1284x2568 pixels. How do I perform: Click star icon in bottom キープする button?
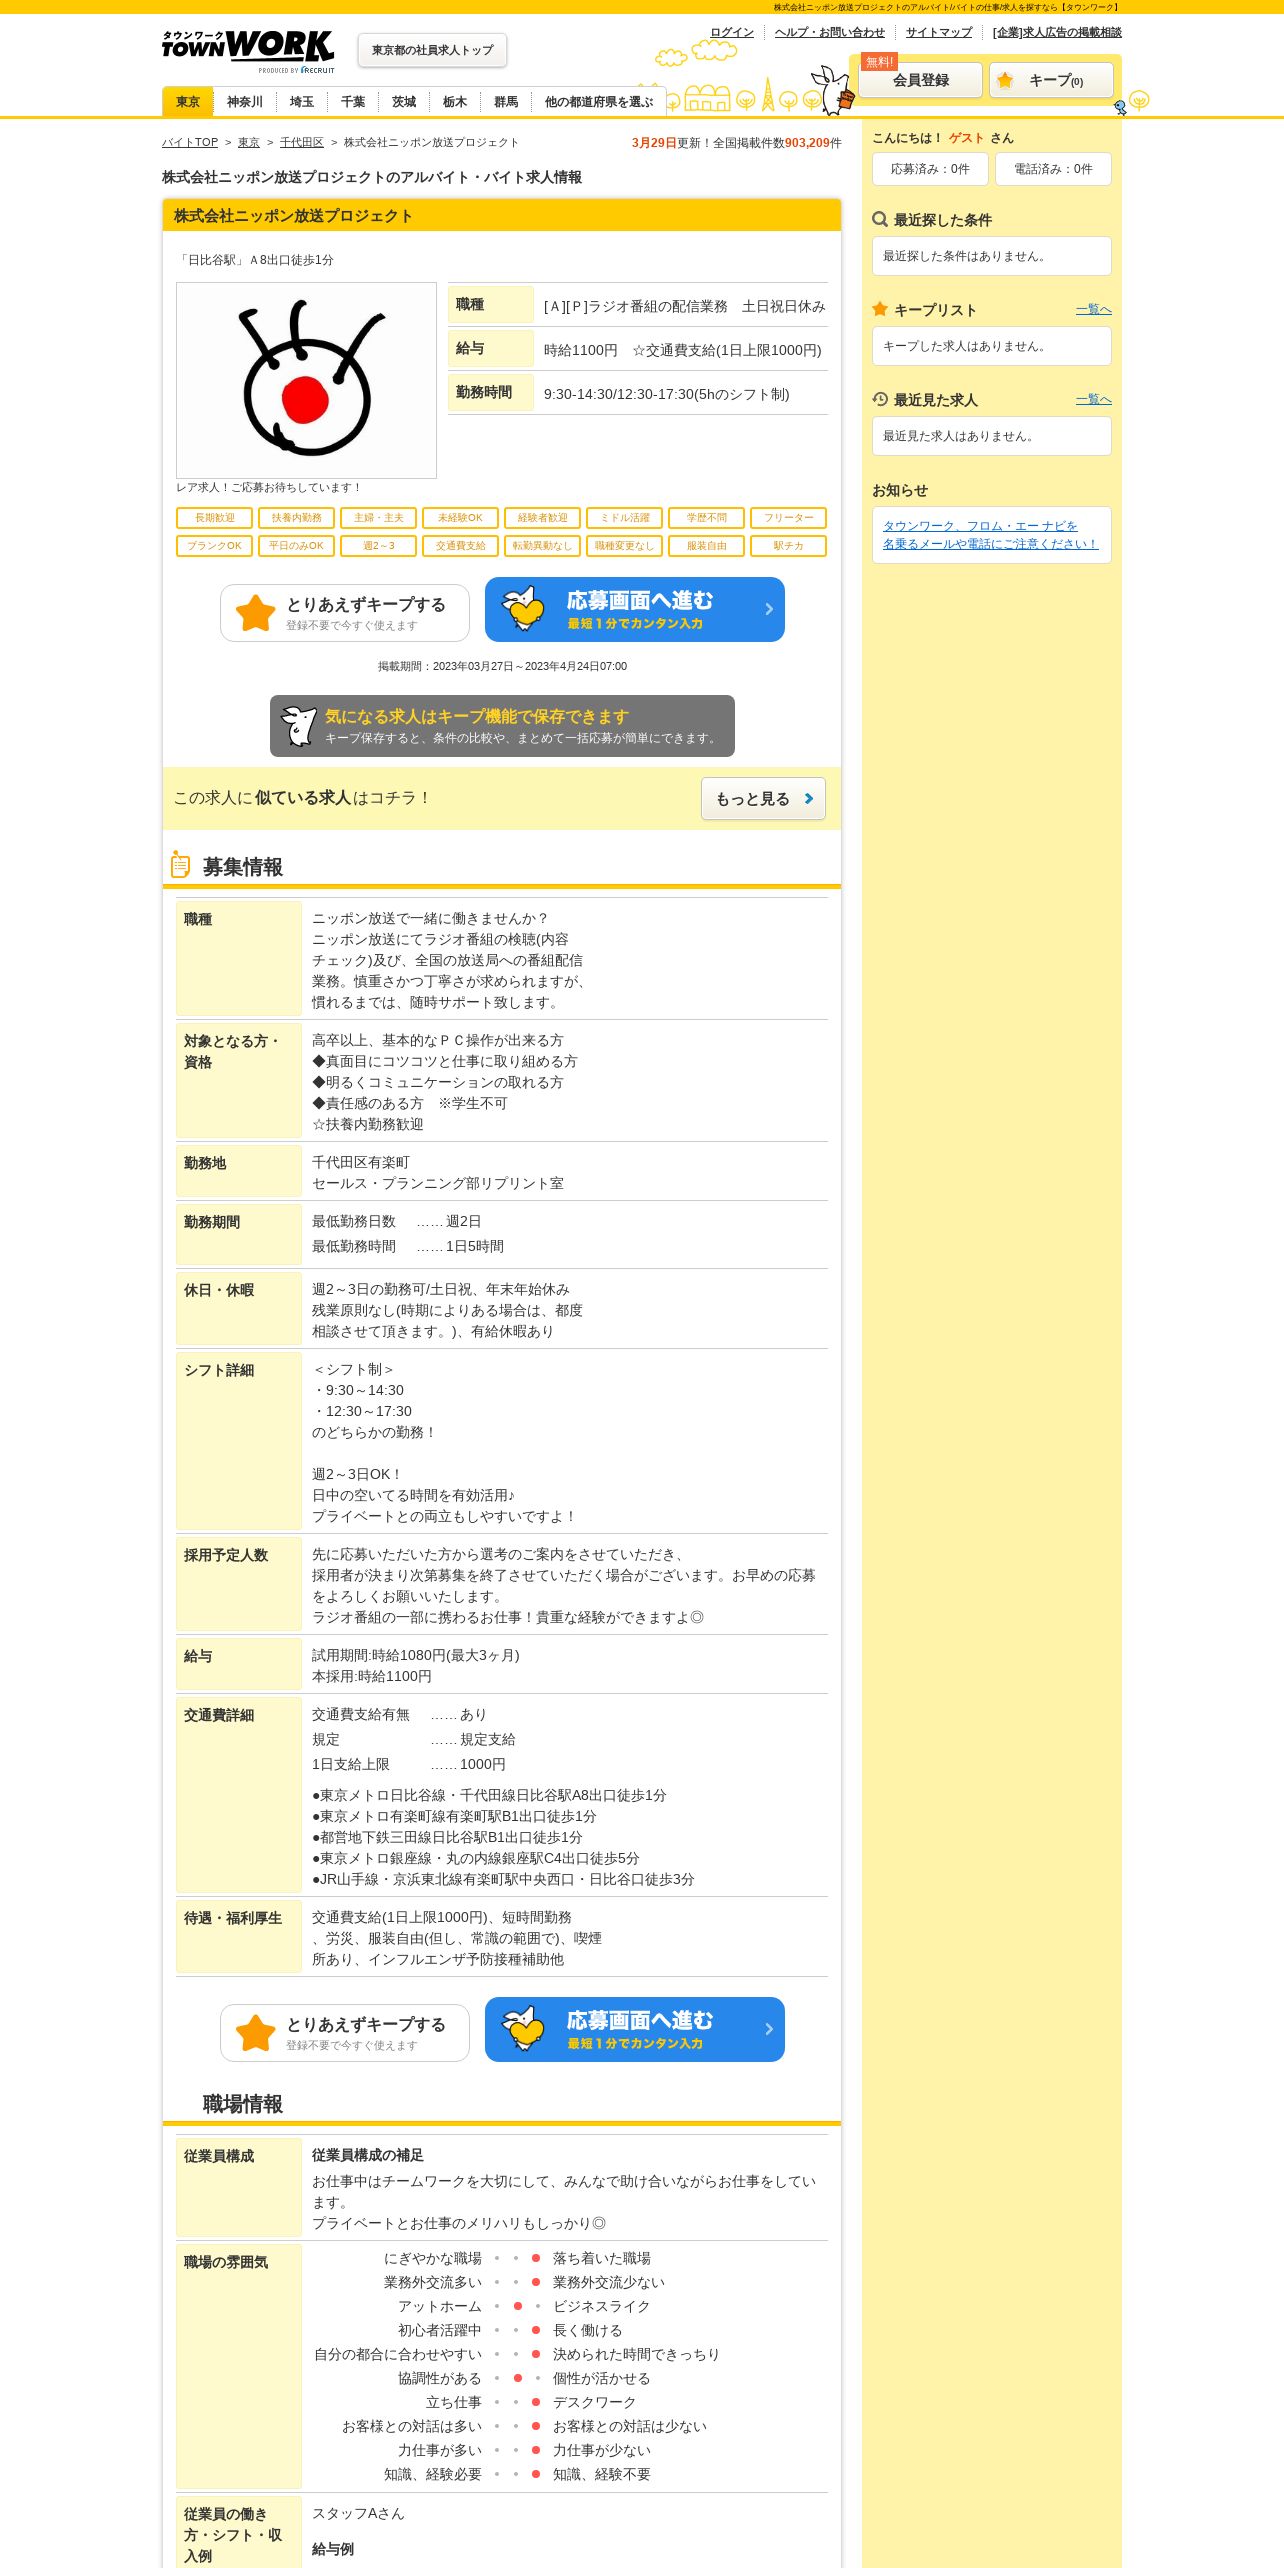click(256, 2033)
